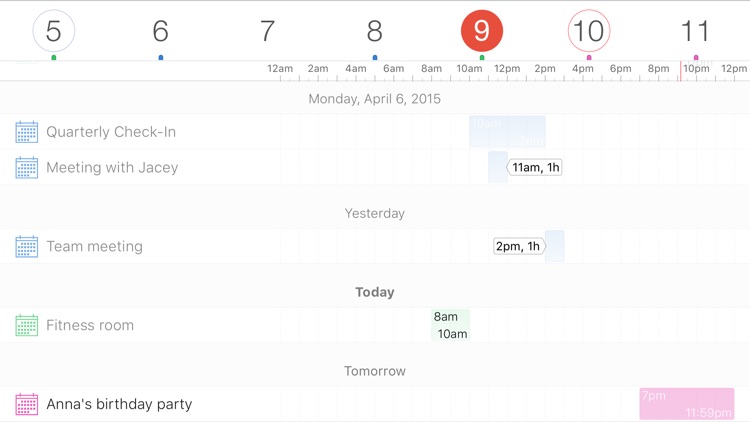750x422 pixels.
Task: Click the Fitness room 8am–10am green block
Action: point(451,325)
